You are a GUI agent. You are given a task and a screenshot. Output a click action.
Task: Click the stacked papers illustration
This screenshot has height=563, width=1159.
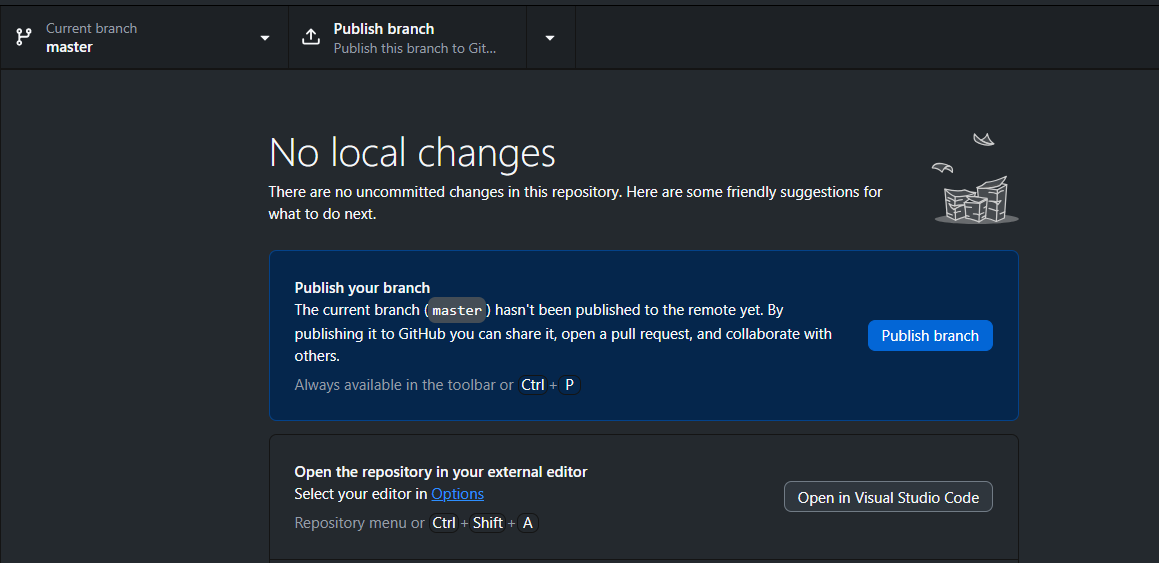(x=975, y=201)
